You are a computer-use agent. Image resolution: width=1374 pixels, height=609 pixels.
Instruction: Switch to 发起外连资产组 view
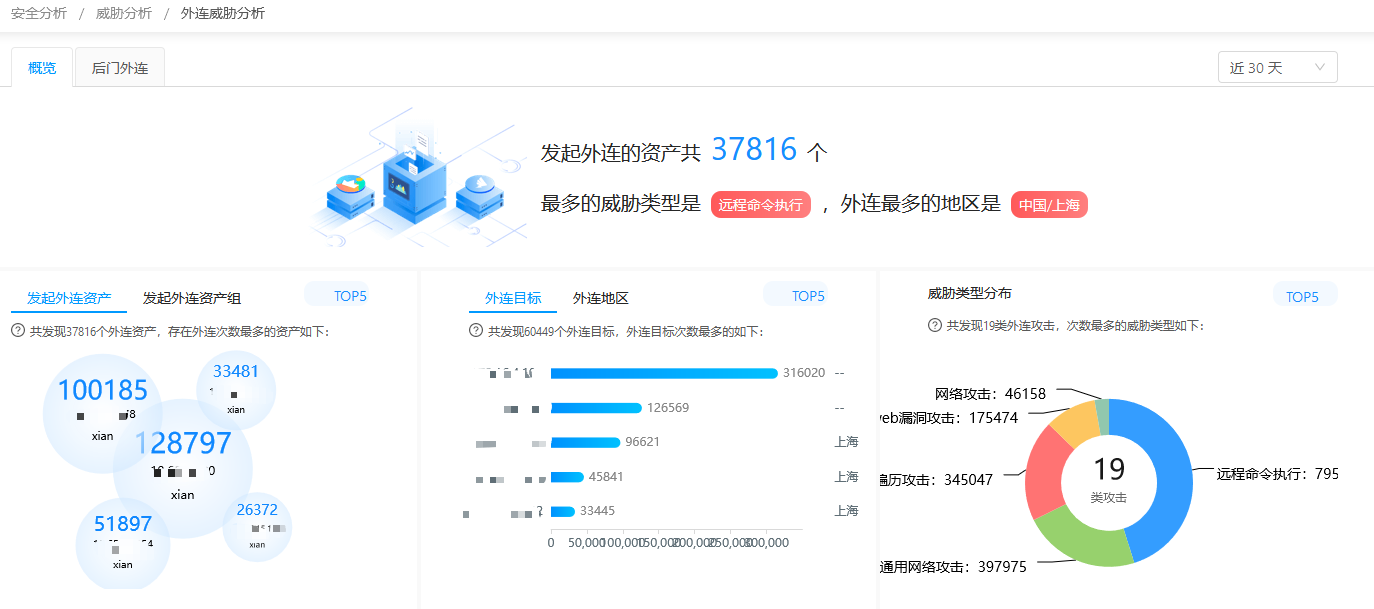192,298
